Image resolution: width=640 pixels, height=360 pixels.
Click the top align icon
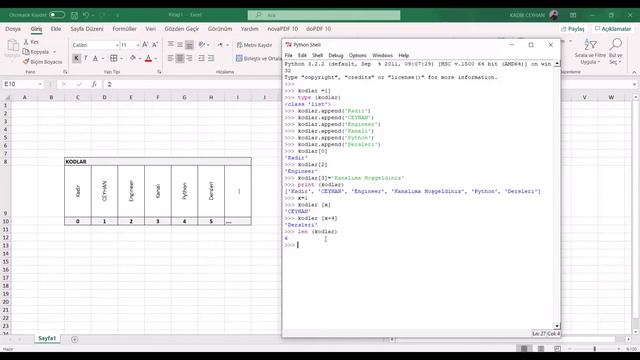(x=171, y=45)
